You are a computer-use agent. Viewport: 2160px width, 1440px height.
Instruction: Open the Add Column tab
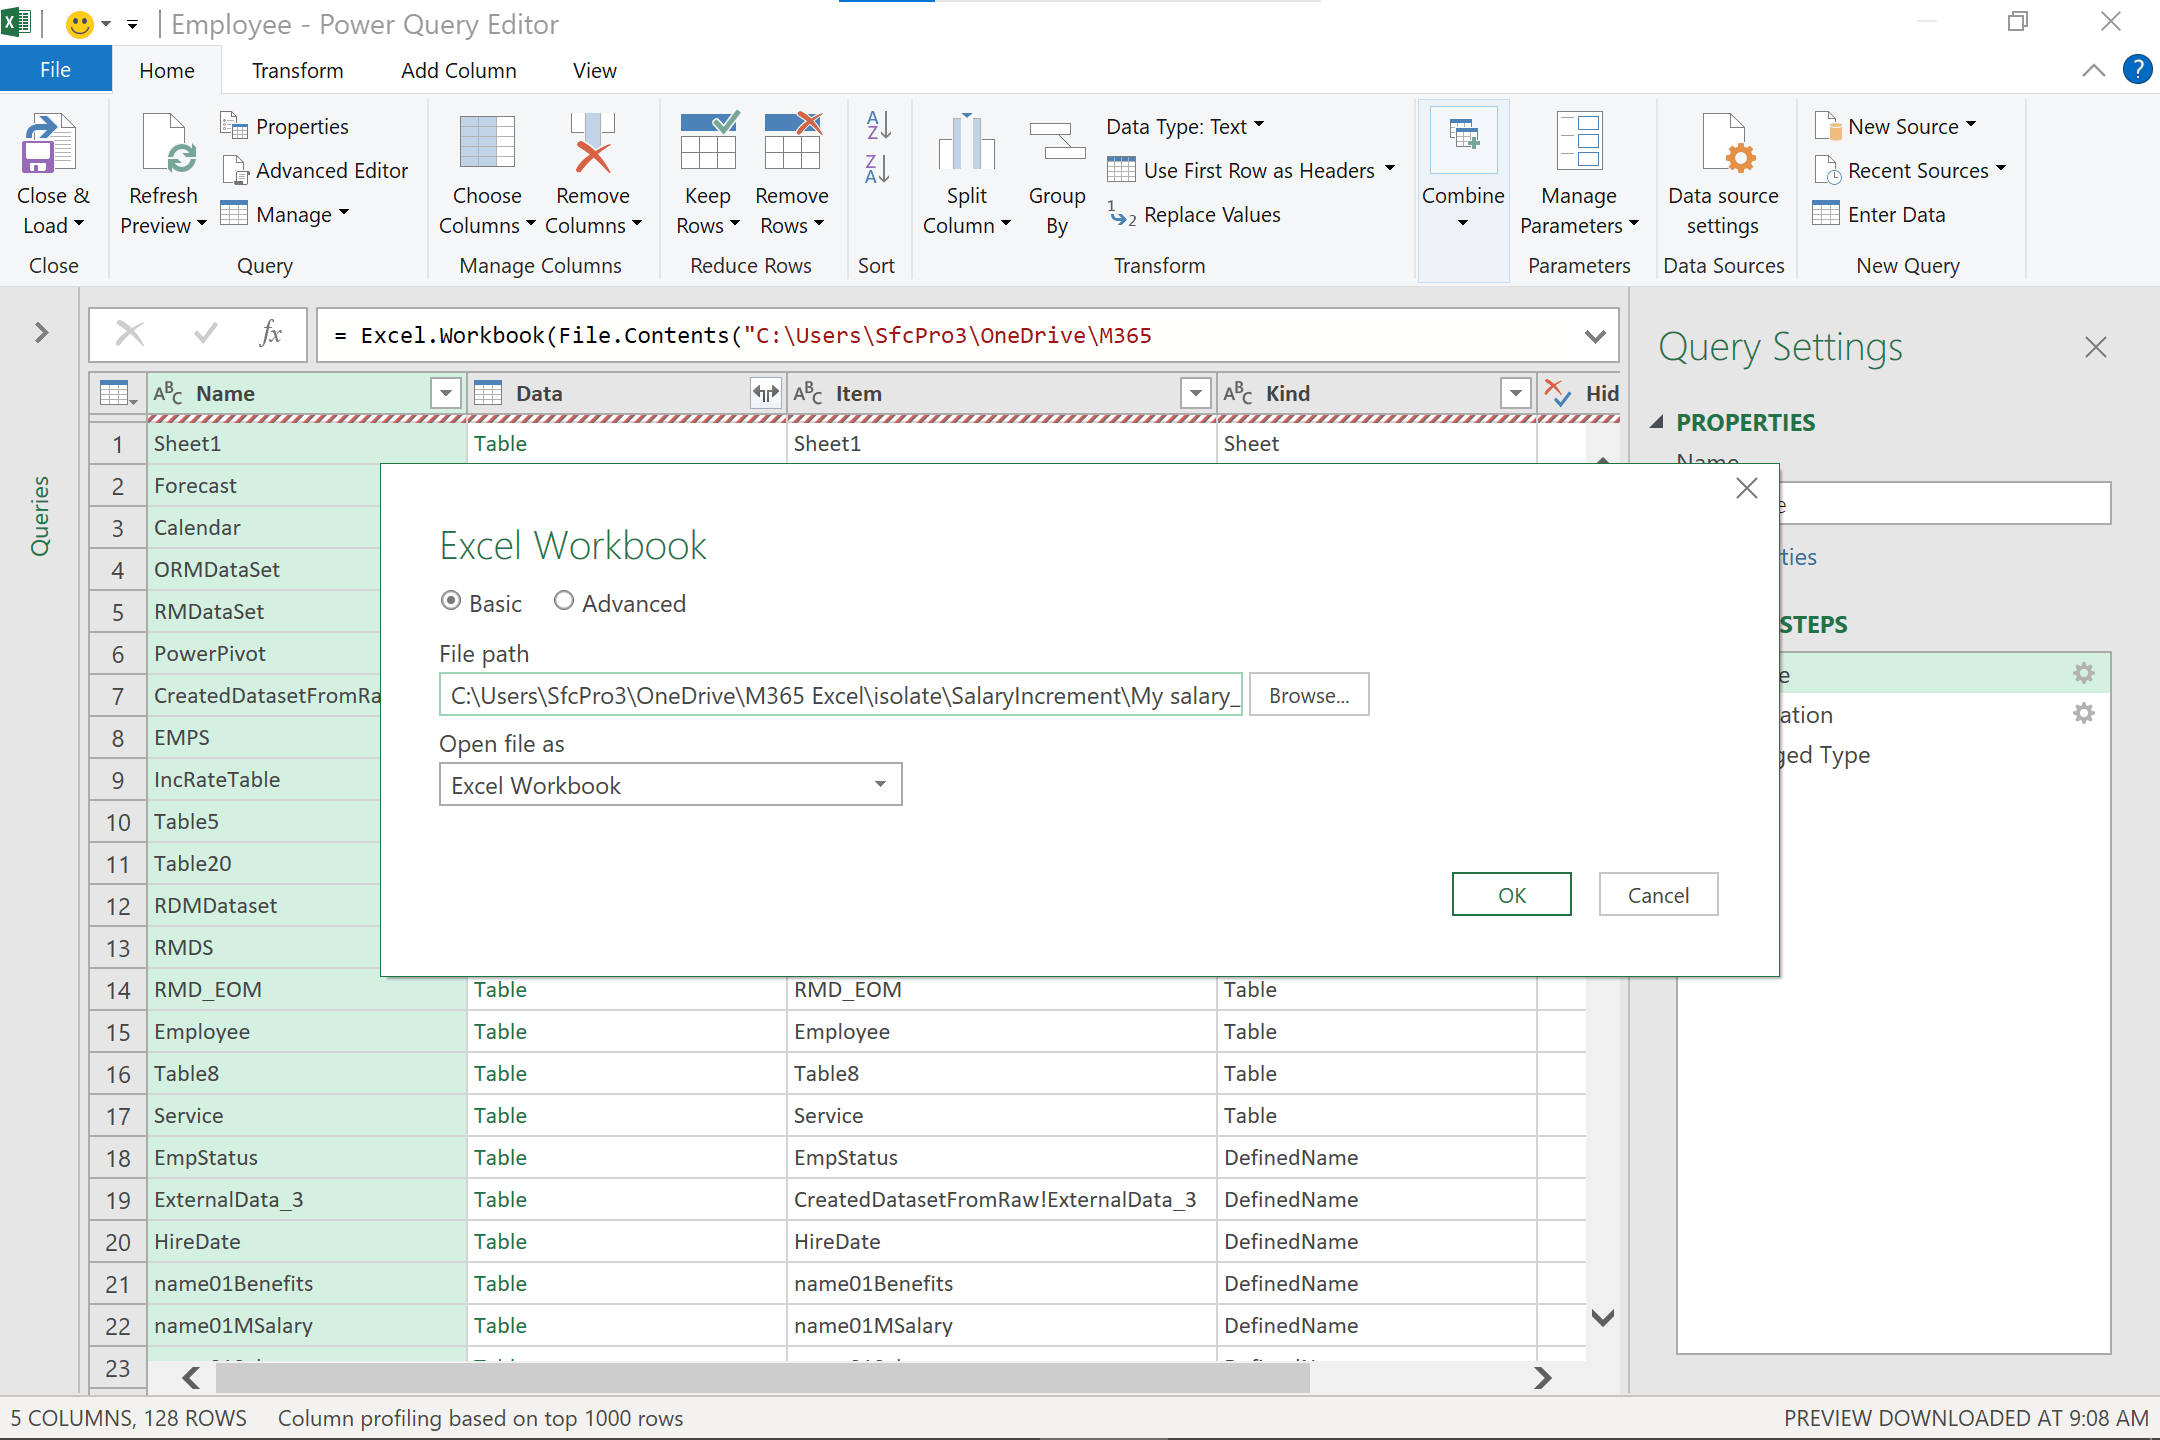458,71
